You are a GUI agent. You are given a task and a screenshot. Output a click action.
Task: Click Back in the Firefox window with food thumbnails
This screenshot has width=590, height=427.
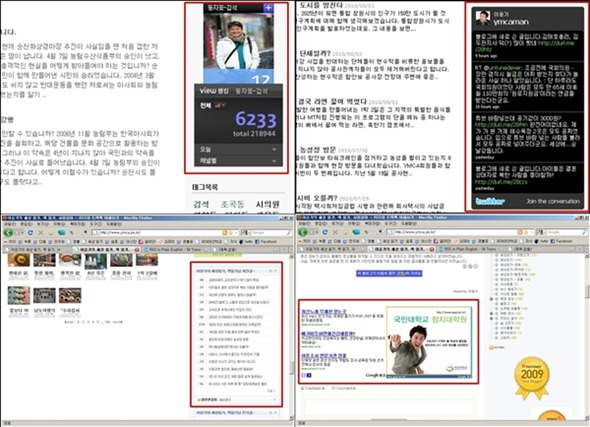pos(8,232)
